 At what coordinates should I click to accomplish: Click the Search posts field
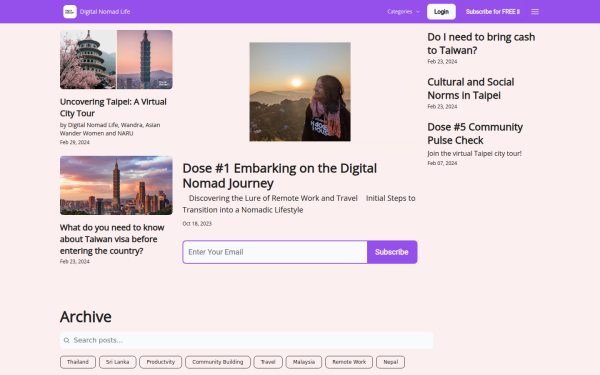tap(246, 340)
